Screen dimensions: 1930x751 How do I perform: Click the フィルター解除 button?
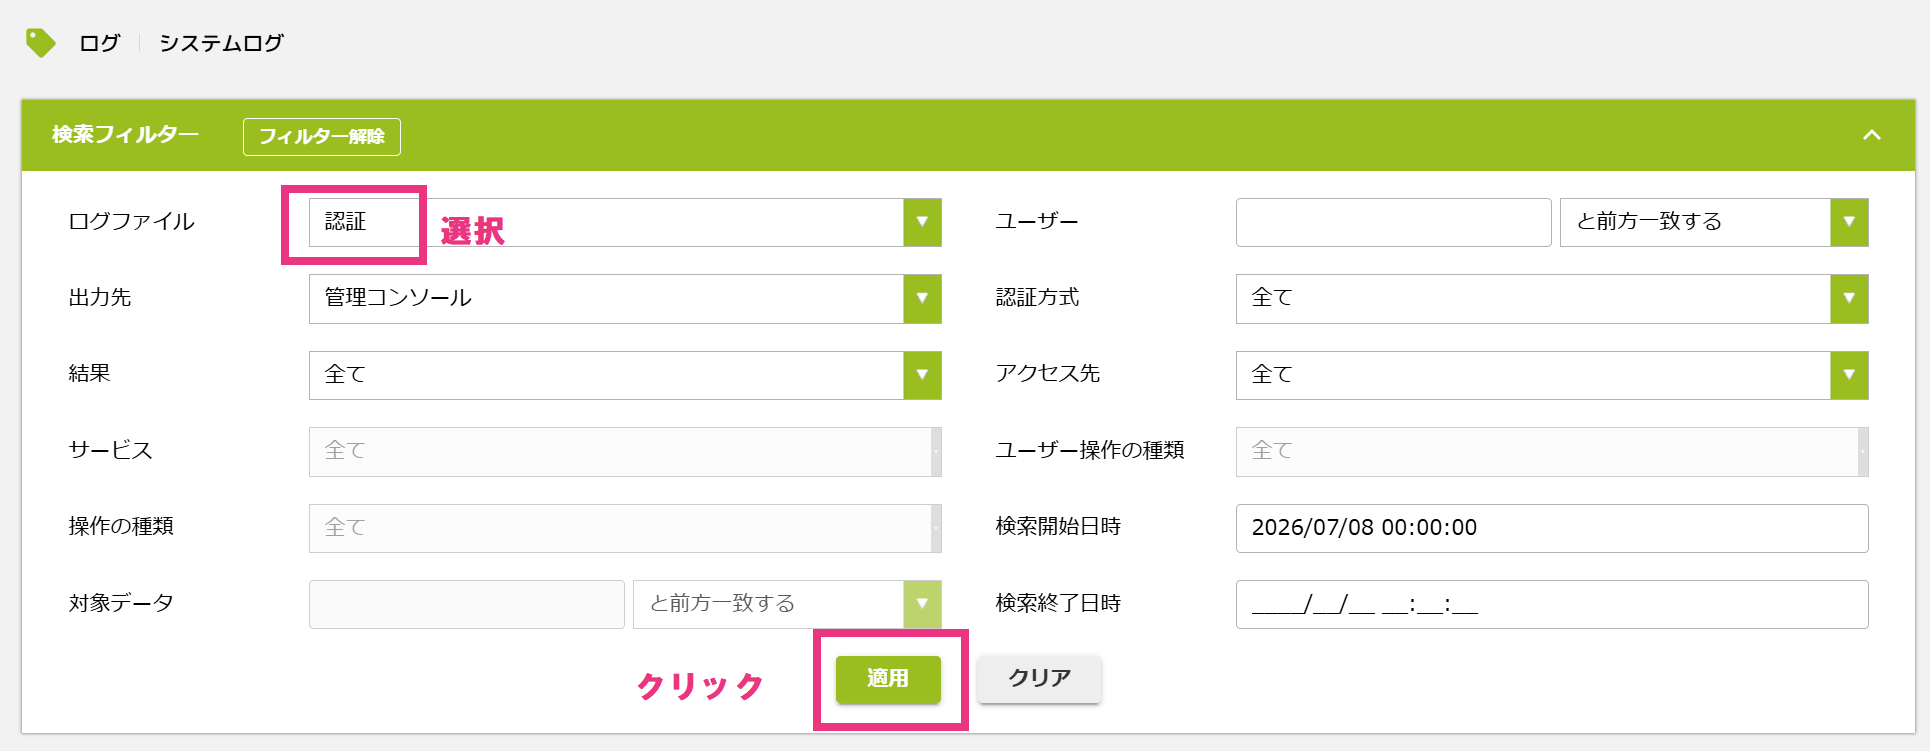(x=322, y=137)
